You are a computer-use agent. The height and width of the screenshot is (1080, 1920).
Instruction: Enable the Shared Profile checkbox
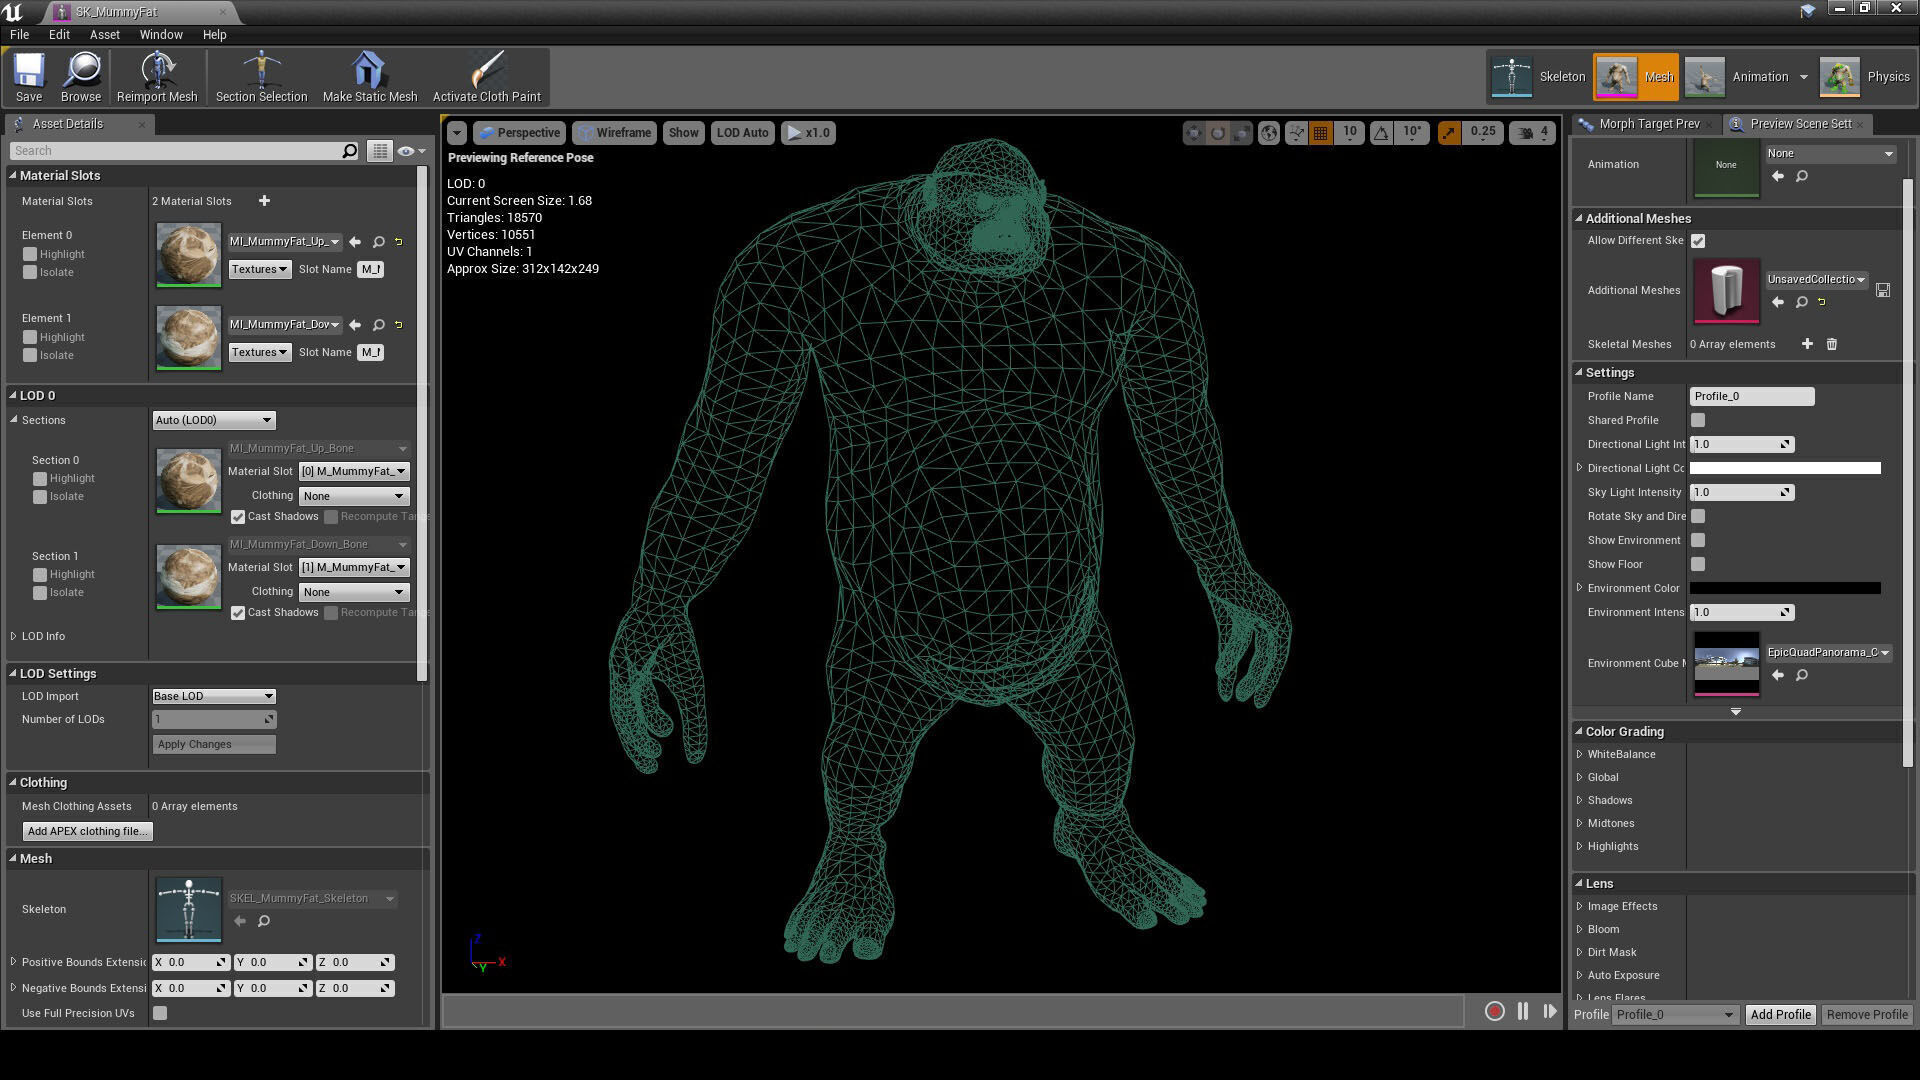tap(1698, 420)
